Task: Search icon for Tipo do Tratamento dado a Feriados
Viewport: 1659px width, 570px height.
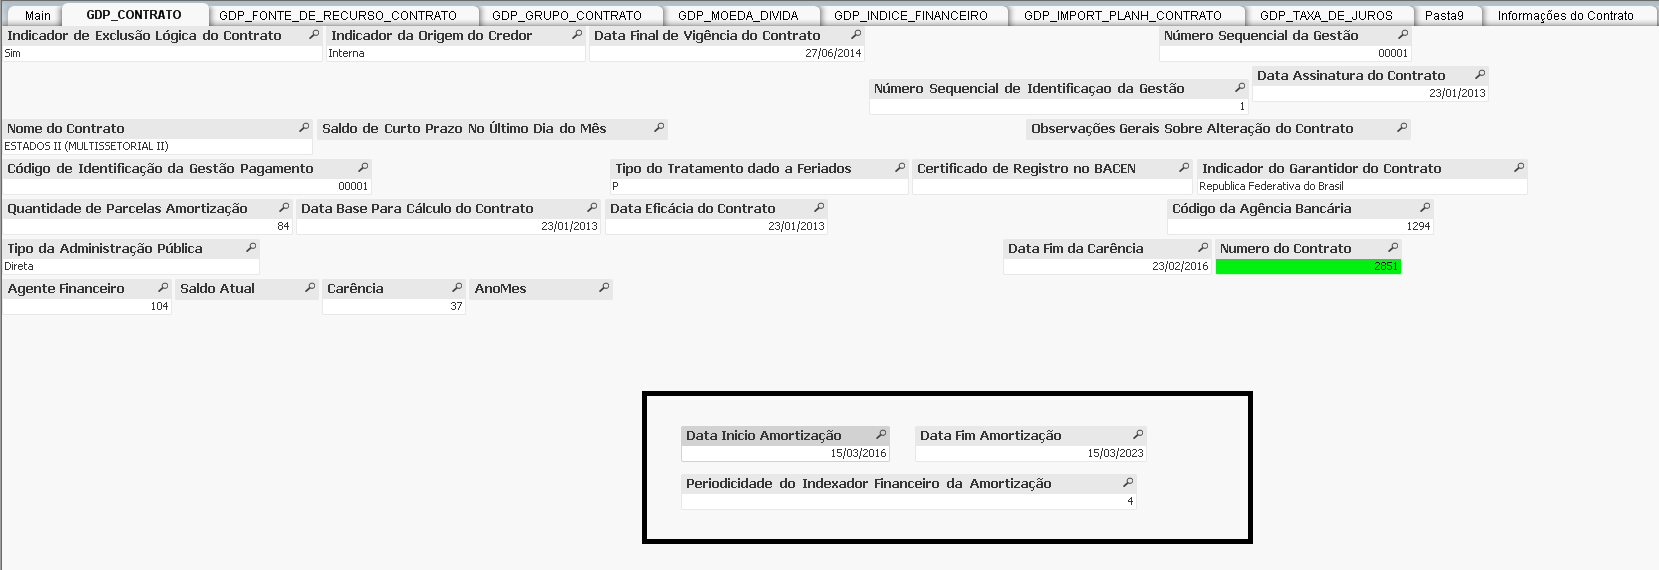Action: [x=900, y=168]
